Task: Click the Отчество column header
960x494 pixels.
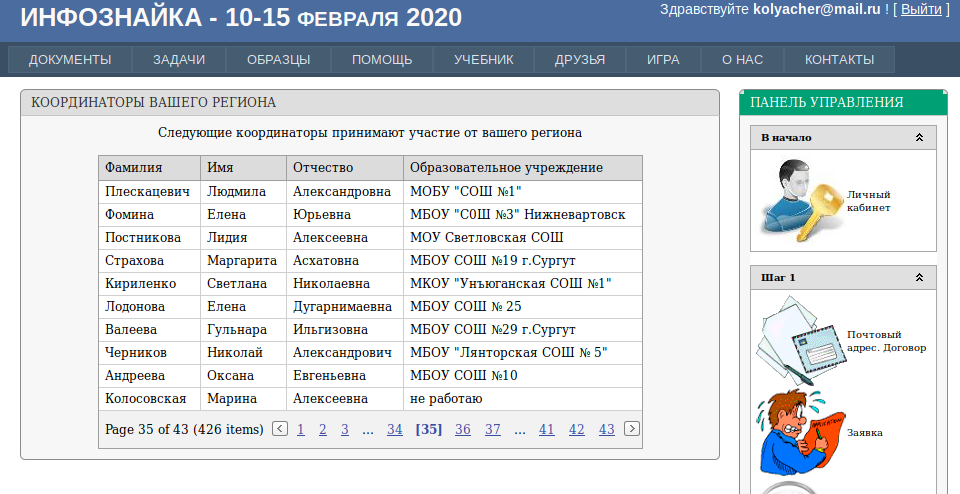Action: click(x=345, y=168)
